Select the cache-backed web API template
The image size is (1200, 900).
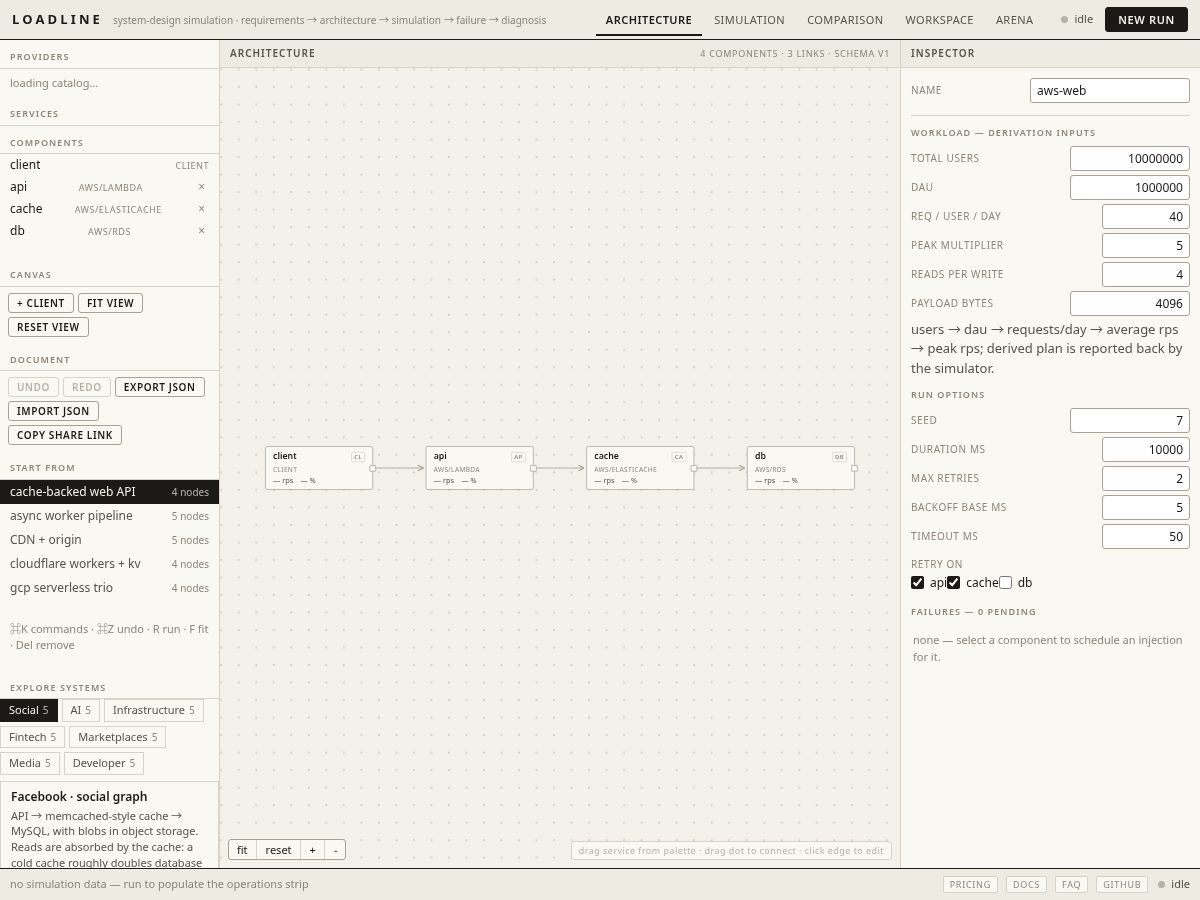coord(109,492)
